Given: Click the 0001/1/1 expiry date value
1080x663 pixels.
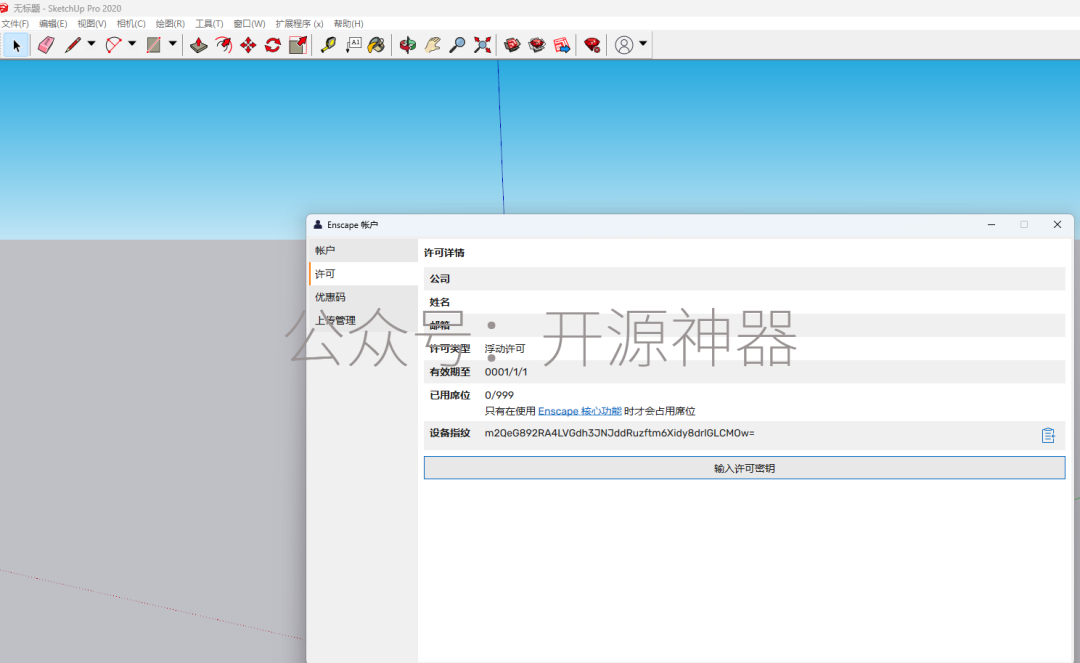Looking at the screenshot, I should click(506, 372).
